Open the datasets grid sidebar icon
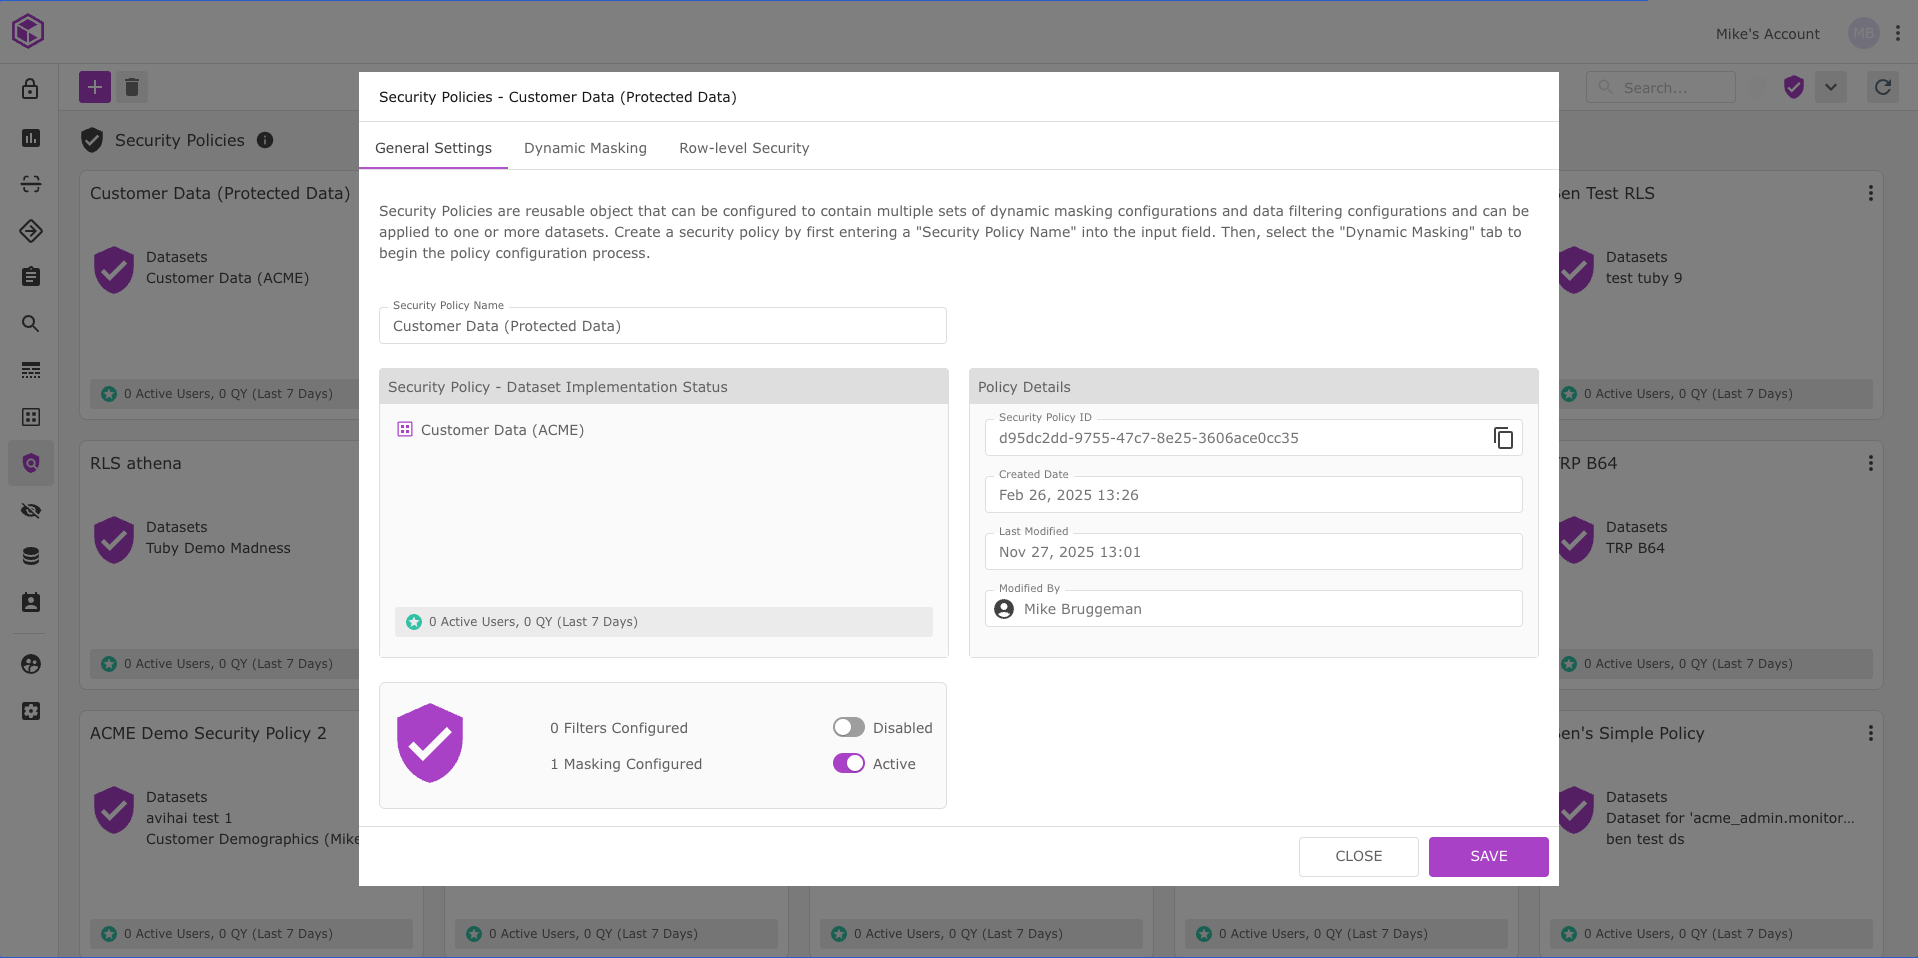This screenshot has height=958, width=1918. (x=31, y=417)
